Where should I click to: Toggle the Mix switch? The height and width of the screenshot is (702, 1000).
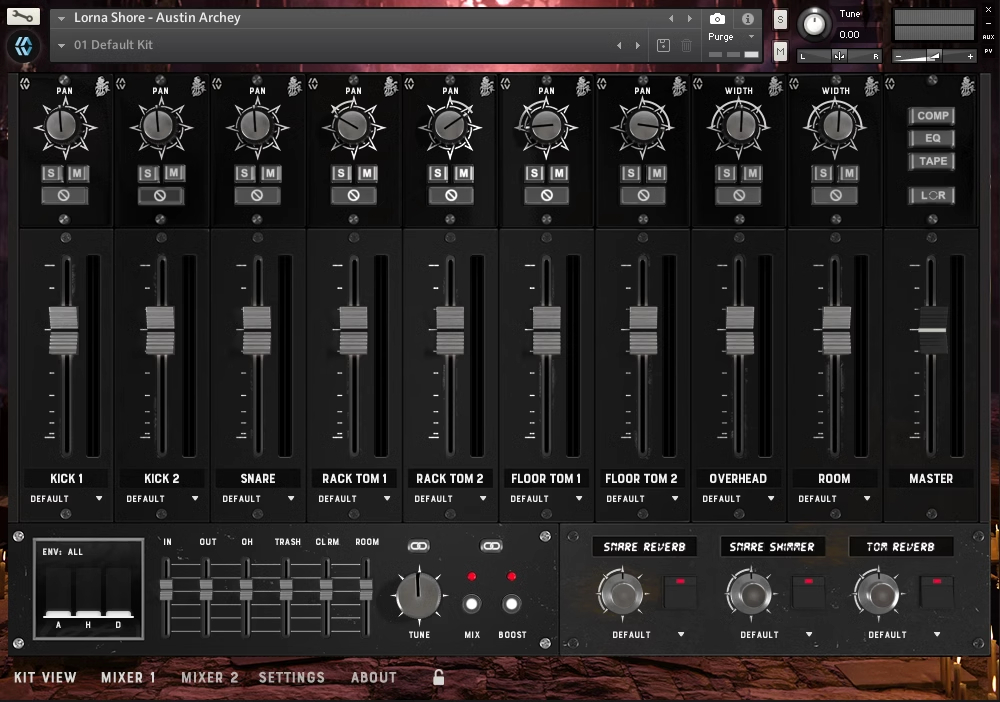pos(471,603)
